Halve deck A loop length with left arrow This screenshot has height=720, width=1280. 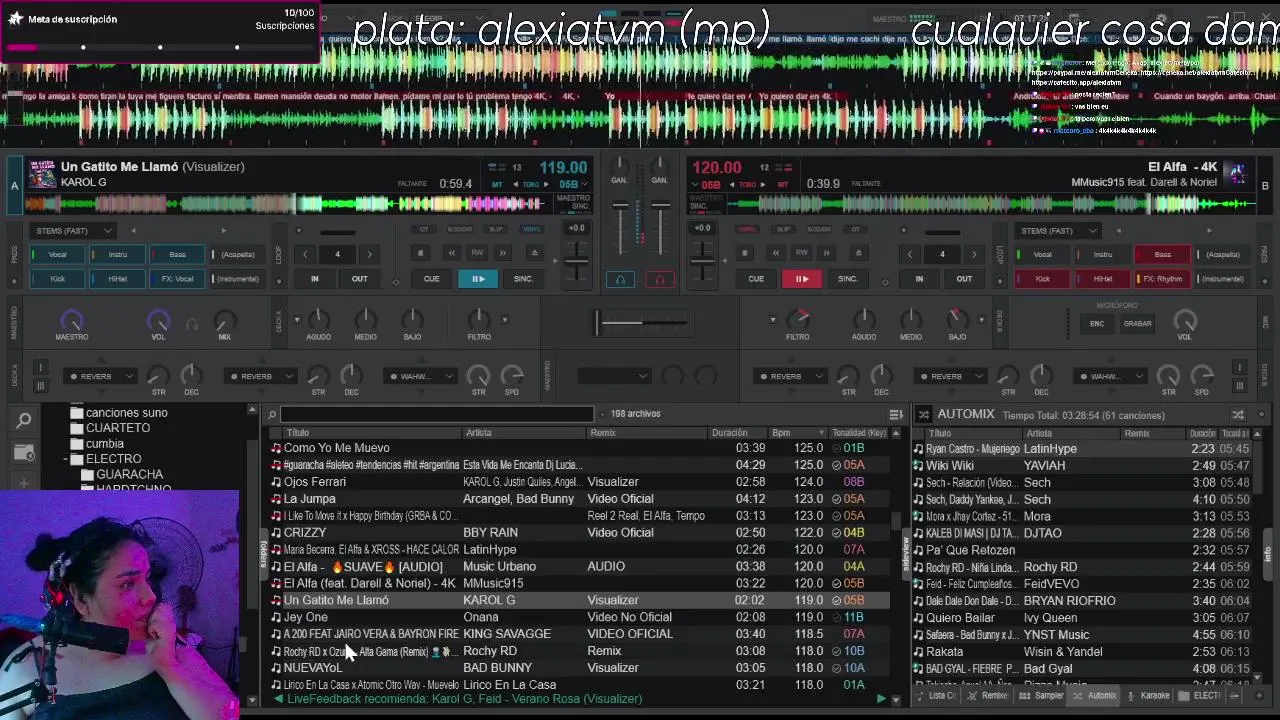tap(306, 254)
